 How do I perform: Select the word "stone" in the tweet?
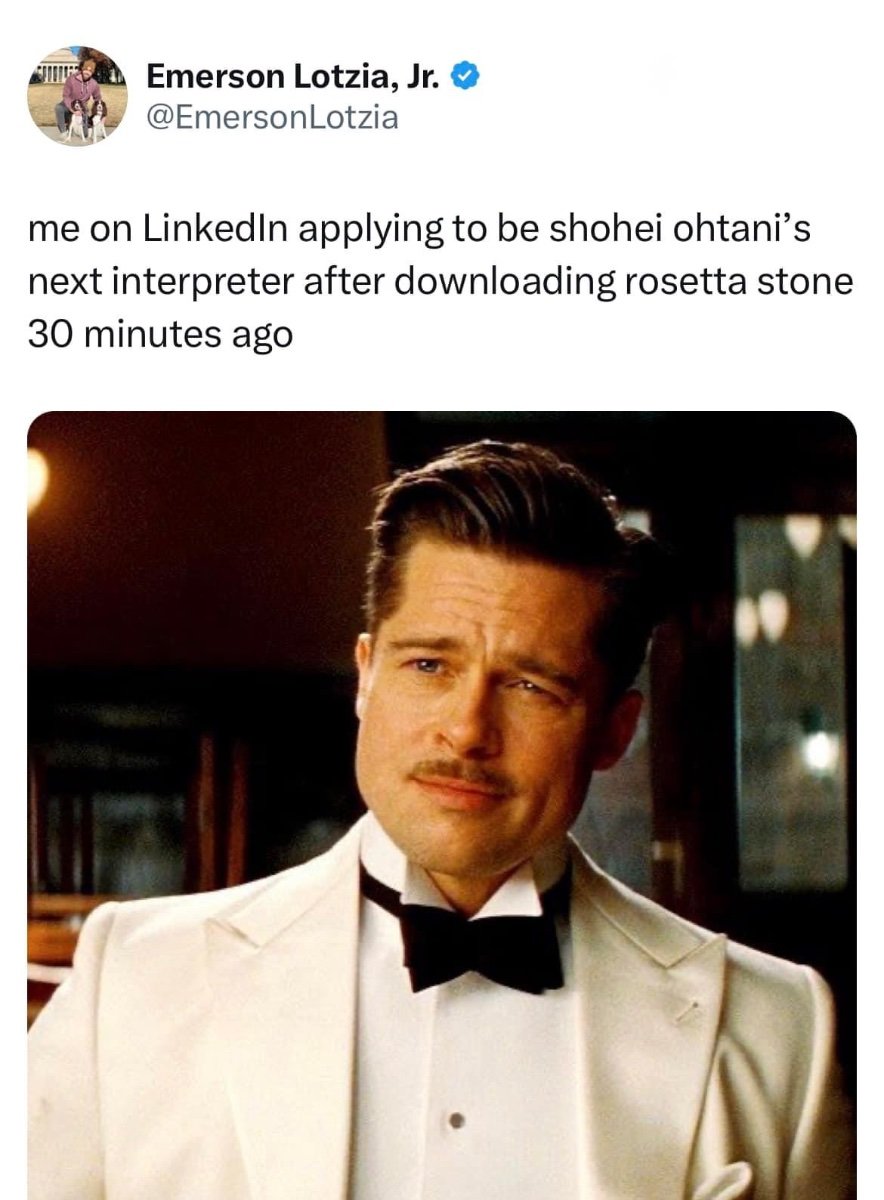pyautogui.click(x=806, y=281)
